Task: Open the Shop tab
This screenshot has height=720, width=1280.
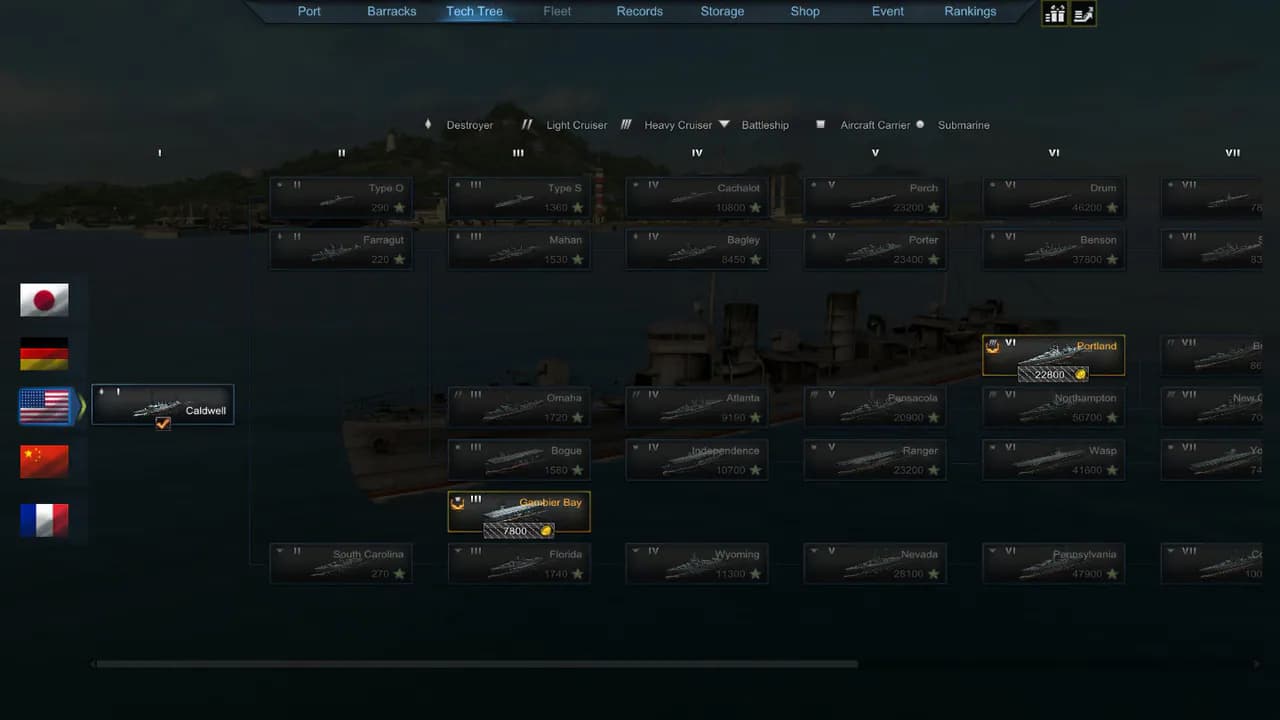Action: point(805,11)
